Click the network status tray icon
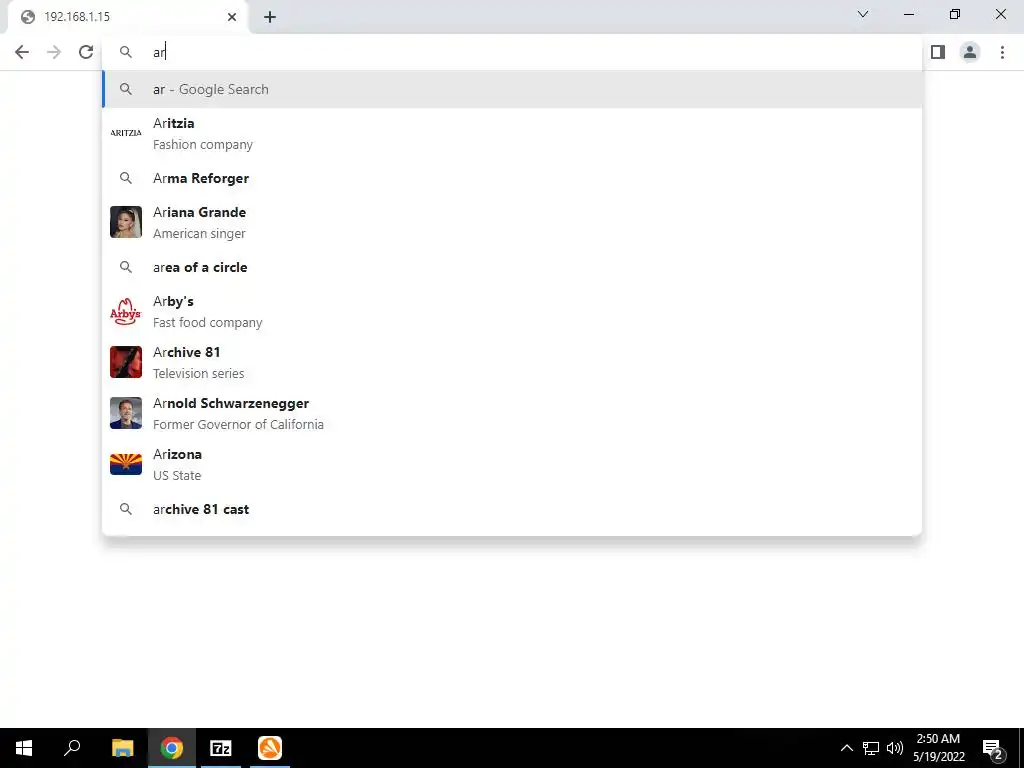Image resolution: width=1024 pixels, height=768 pixels. click(871, 748)
